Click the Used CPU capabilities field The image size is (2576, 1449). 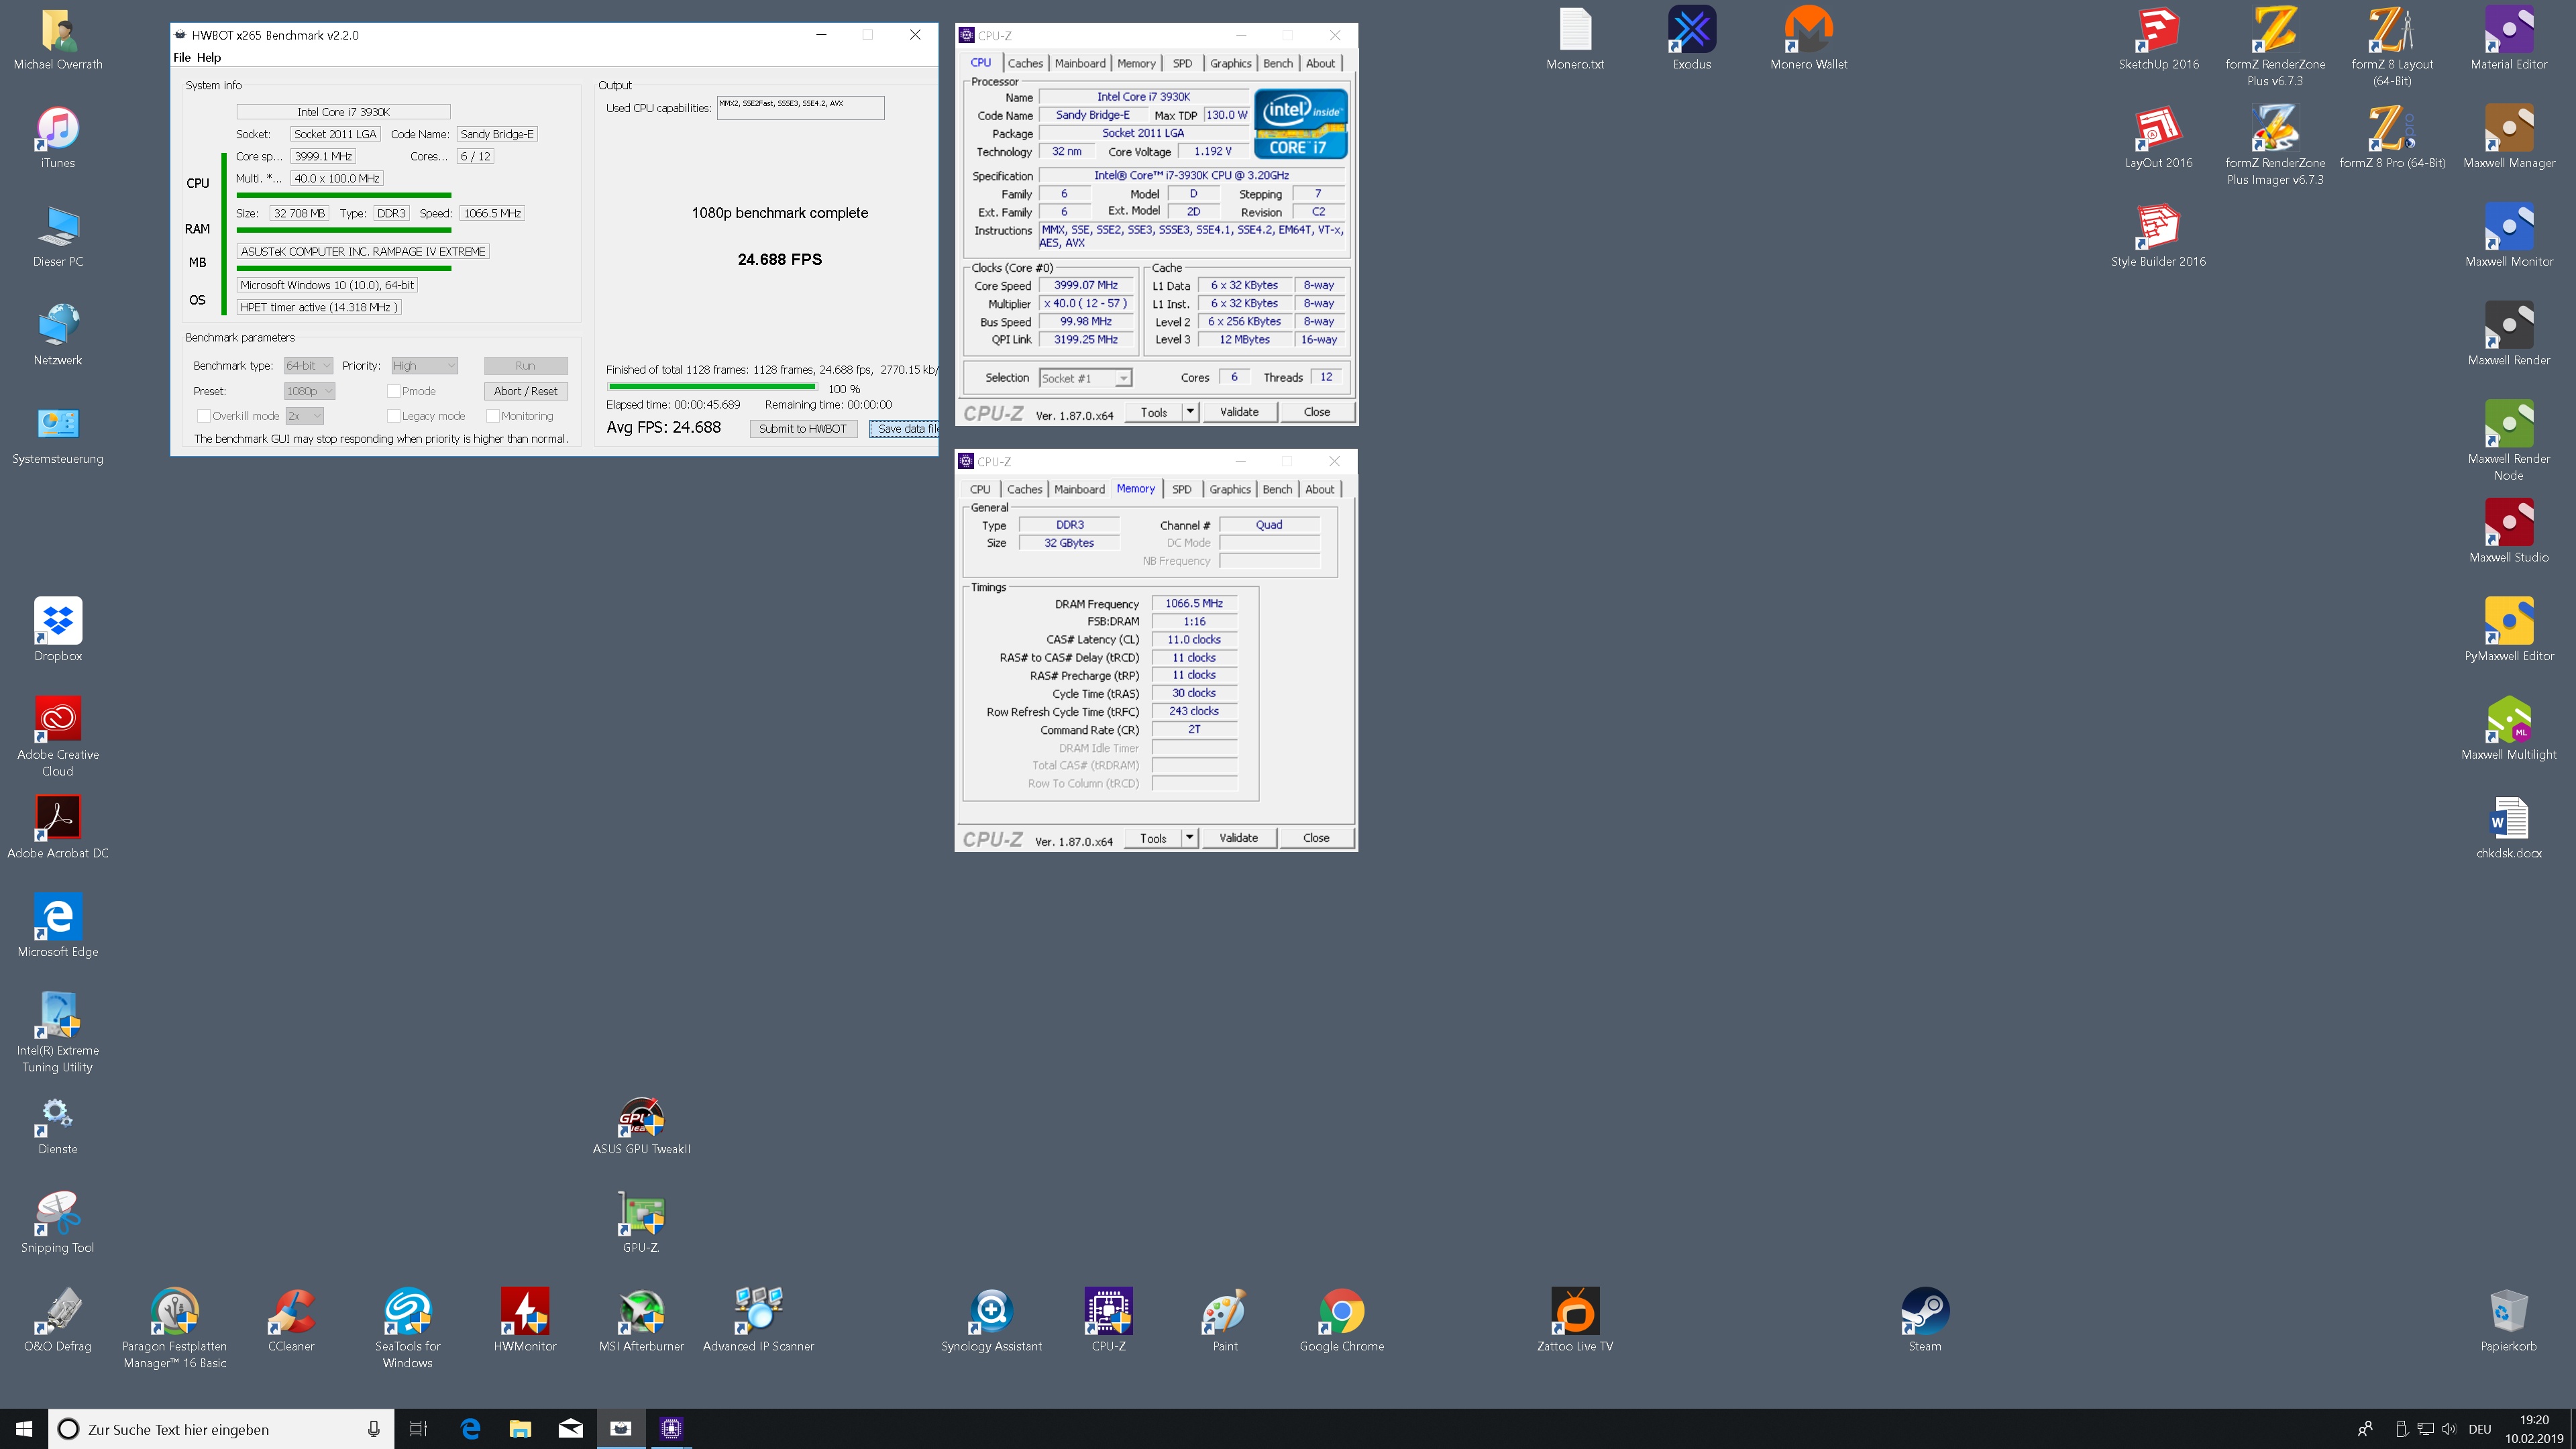(800, 108)
